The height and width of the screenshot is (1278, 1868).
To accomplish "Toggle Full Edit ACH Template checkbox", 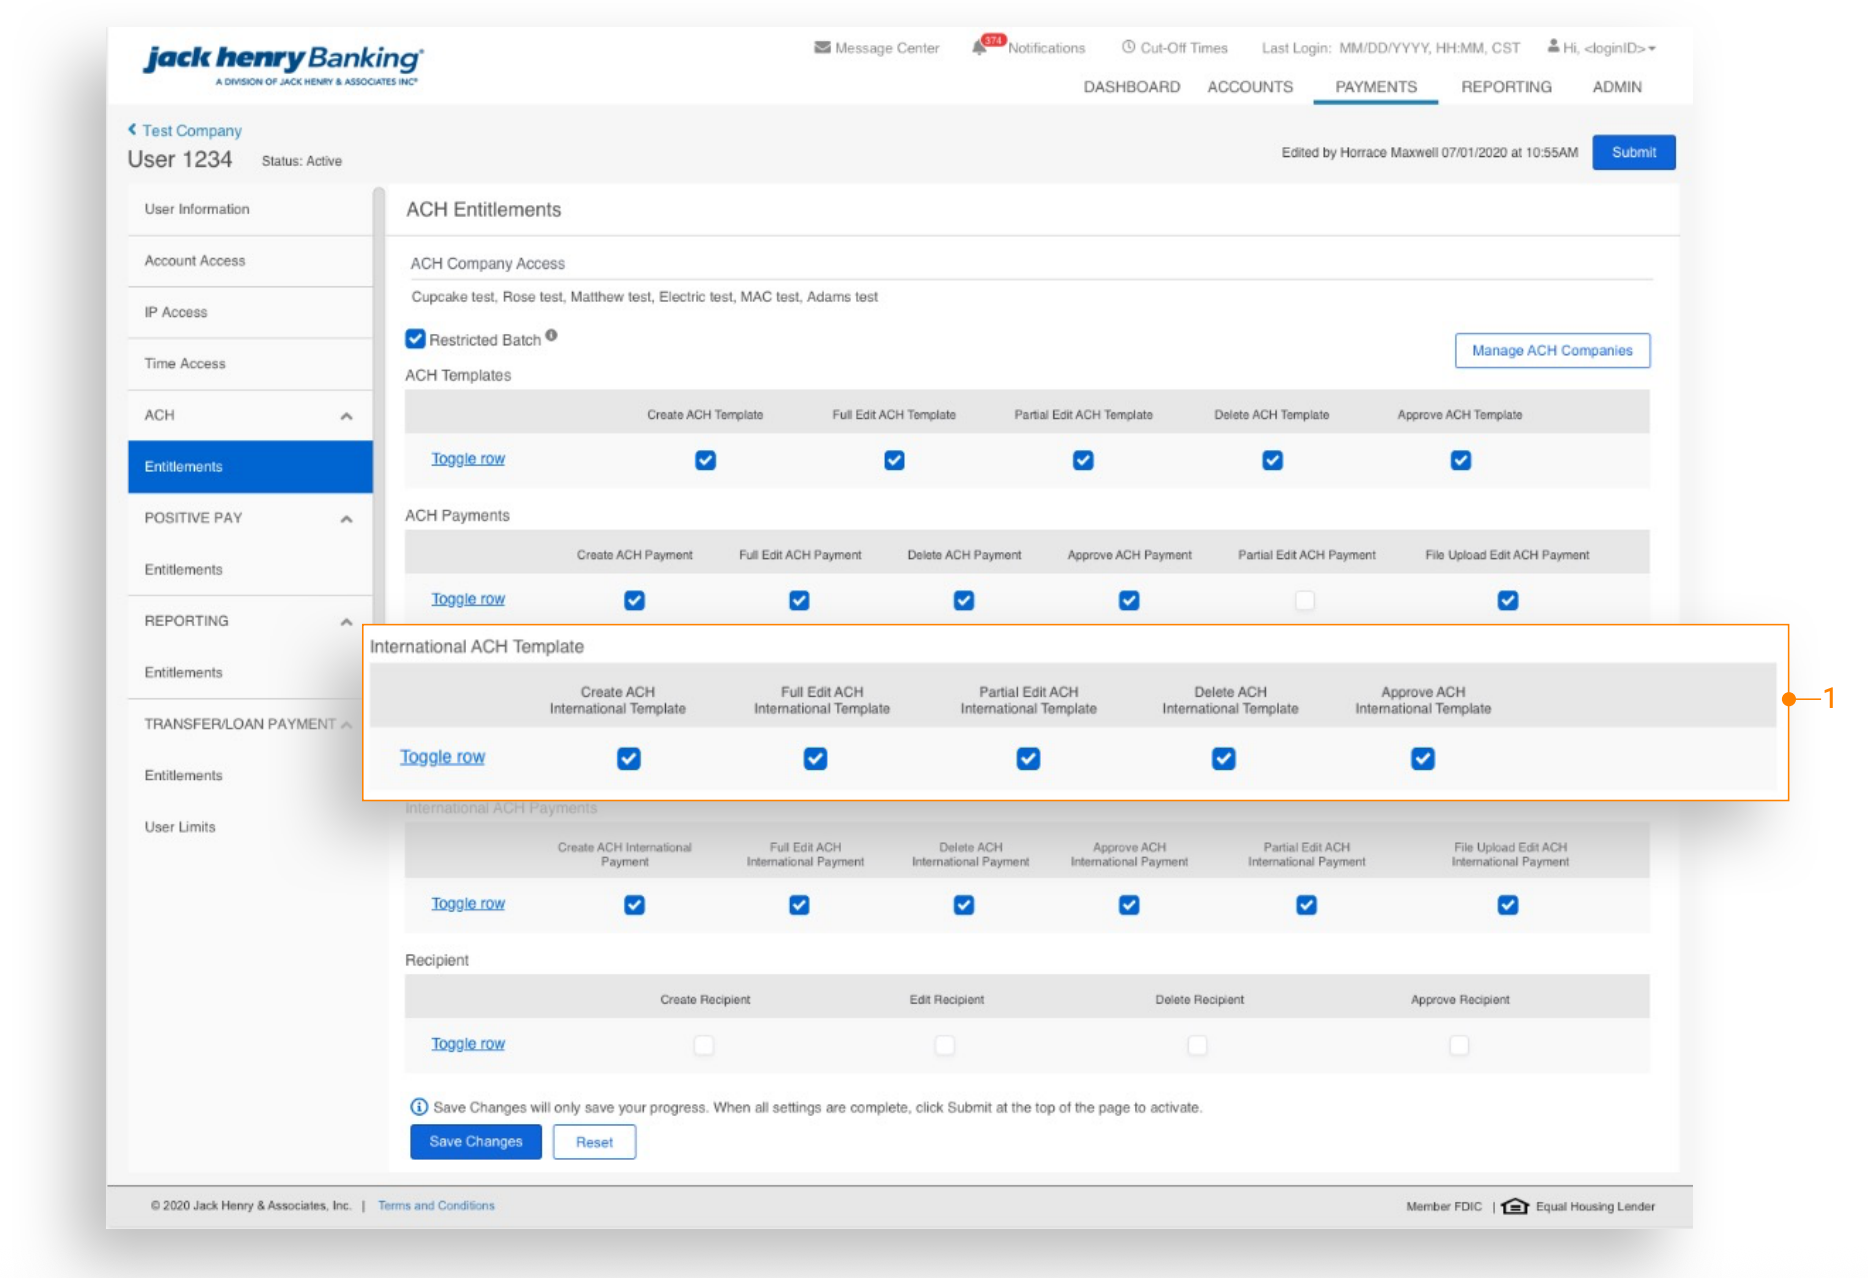I will tap(894, 460).
